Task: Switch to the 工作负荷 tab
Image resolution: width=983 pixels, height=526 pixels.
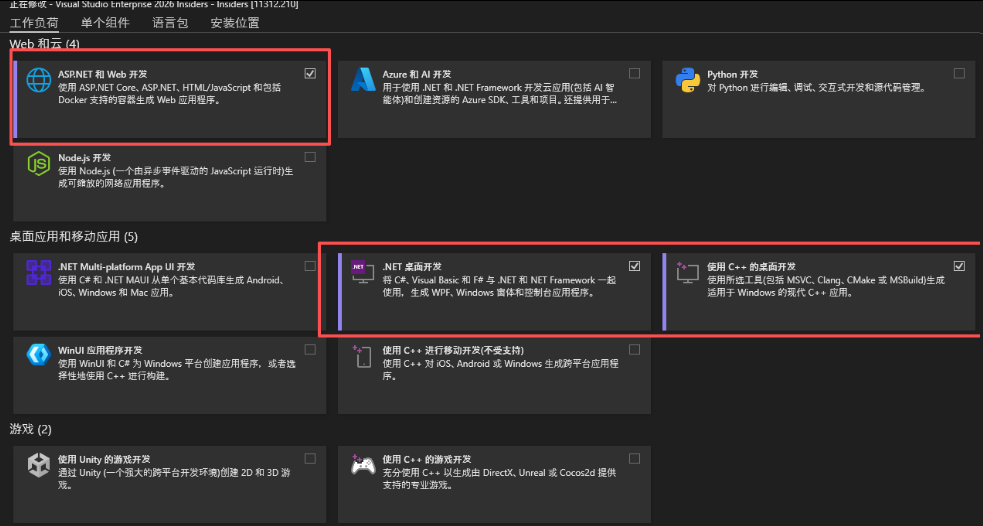Action: 34,23
